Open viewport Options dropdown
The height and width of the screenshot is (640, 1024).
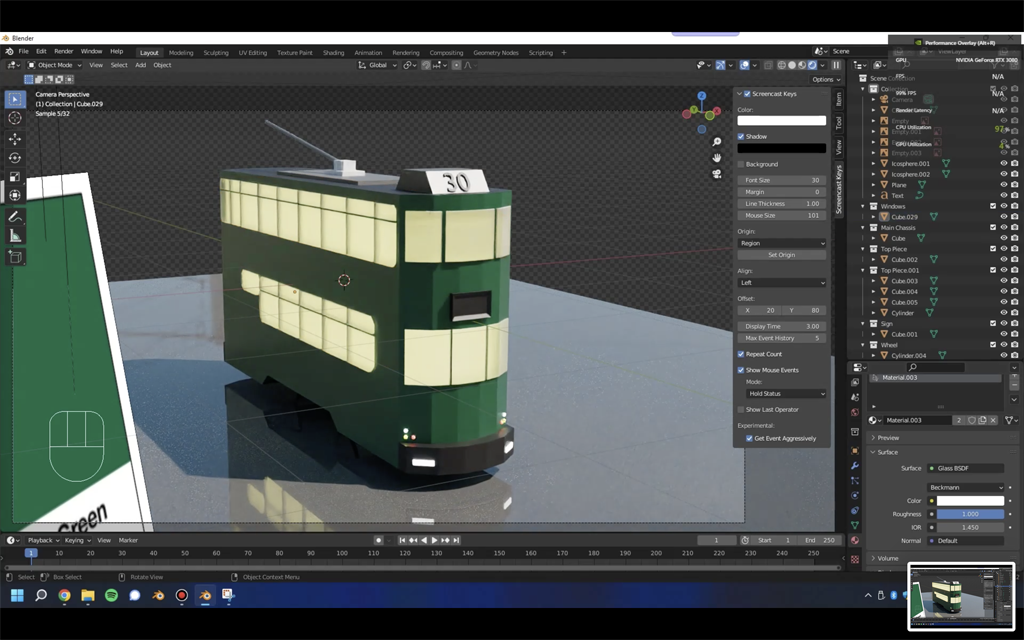825,80
